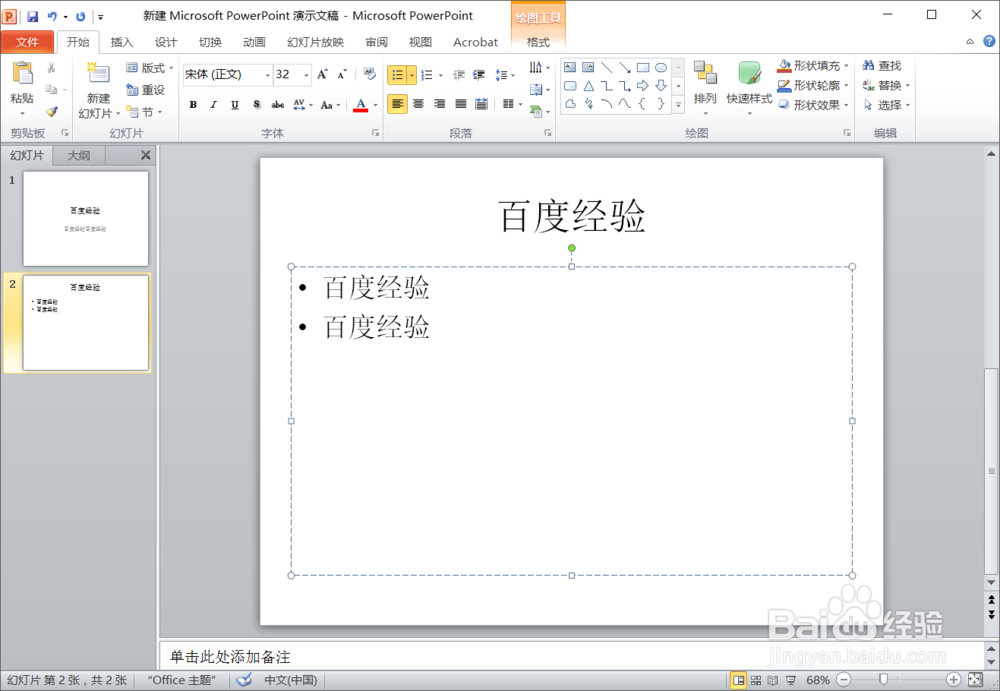Toggle Normal view button in status bar
The width and height of the screenshot is (1000, 691).
pyautogui.click(x=738, y=680)
